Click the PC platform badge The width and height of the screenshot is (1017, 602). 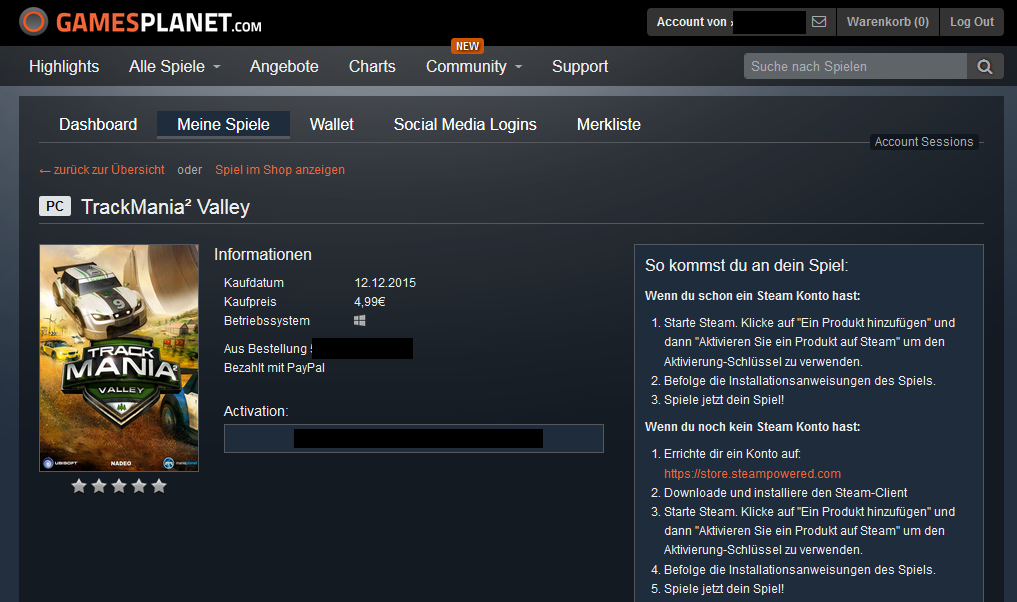coord(55,207)
